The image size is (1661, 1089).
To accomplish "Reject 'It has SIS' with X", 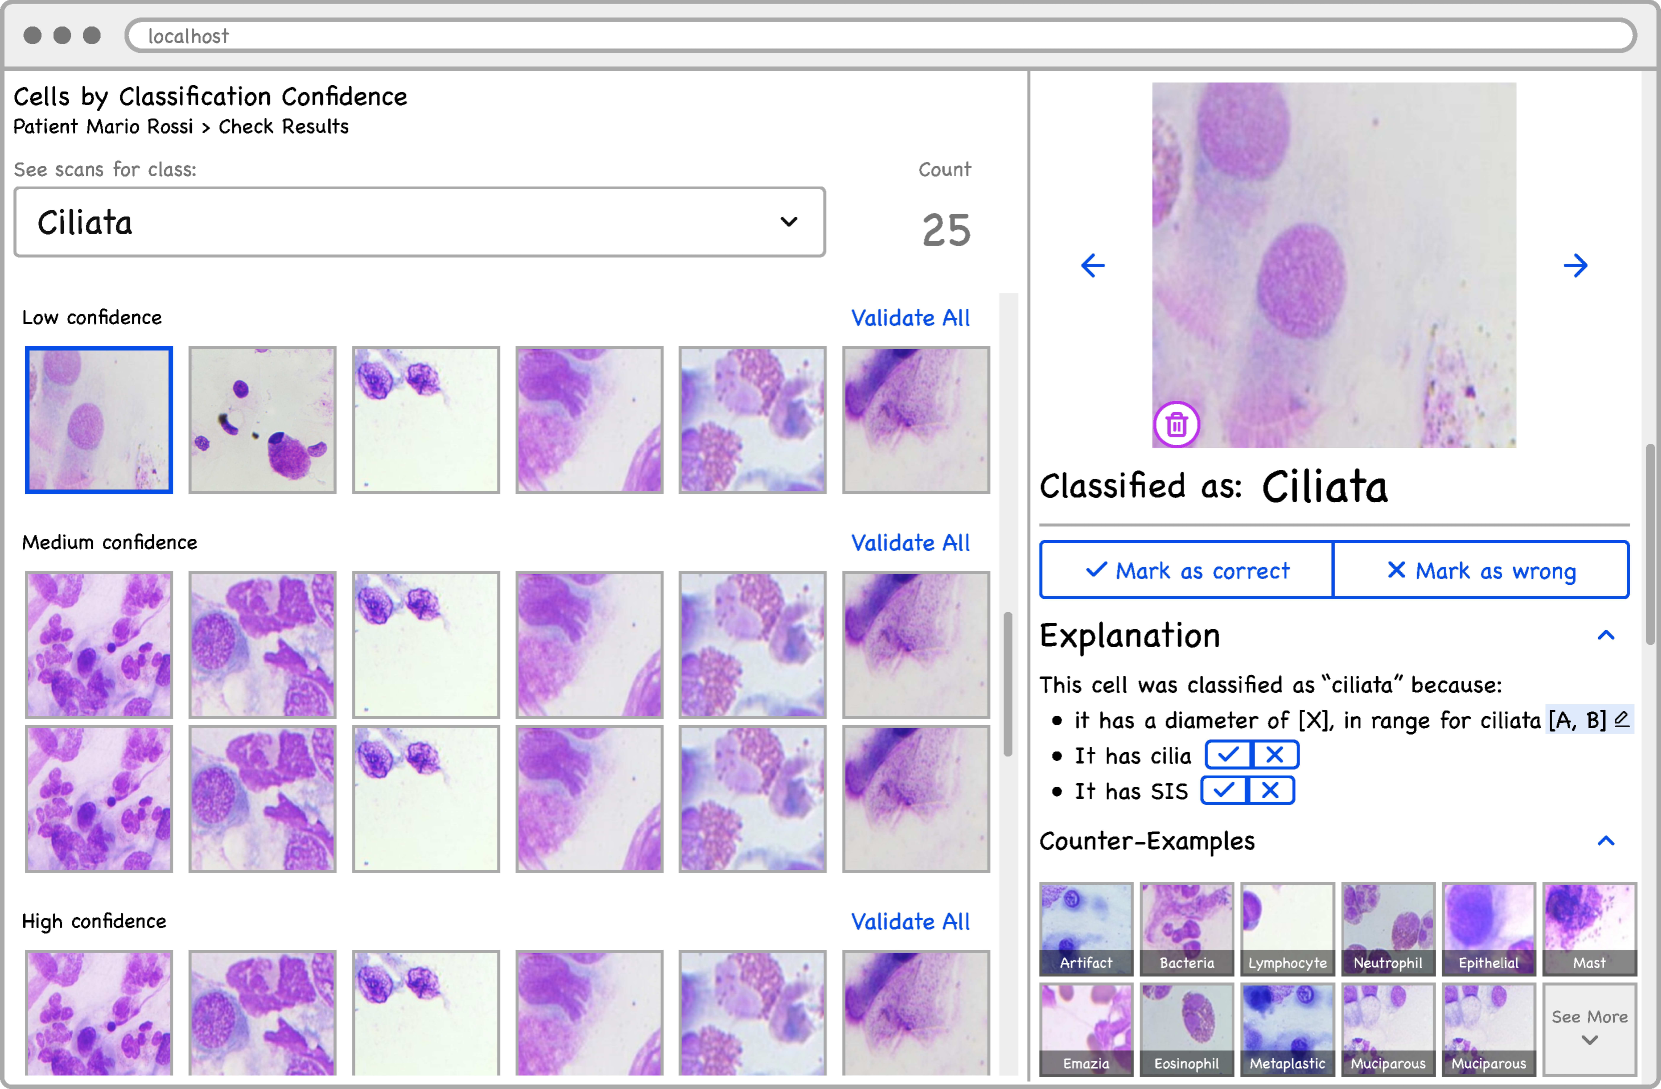I will coord(1270,791).
